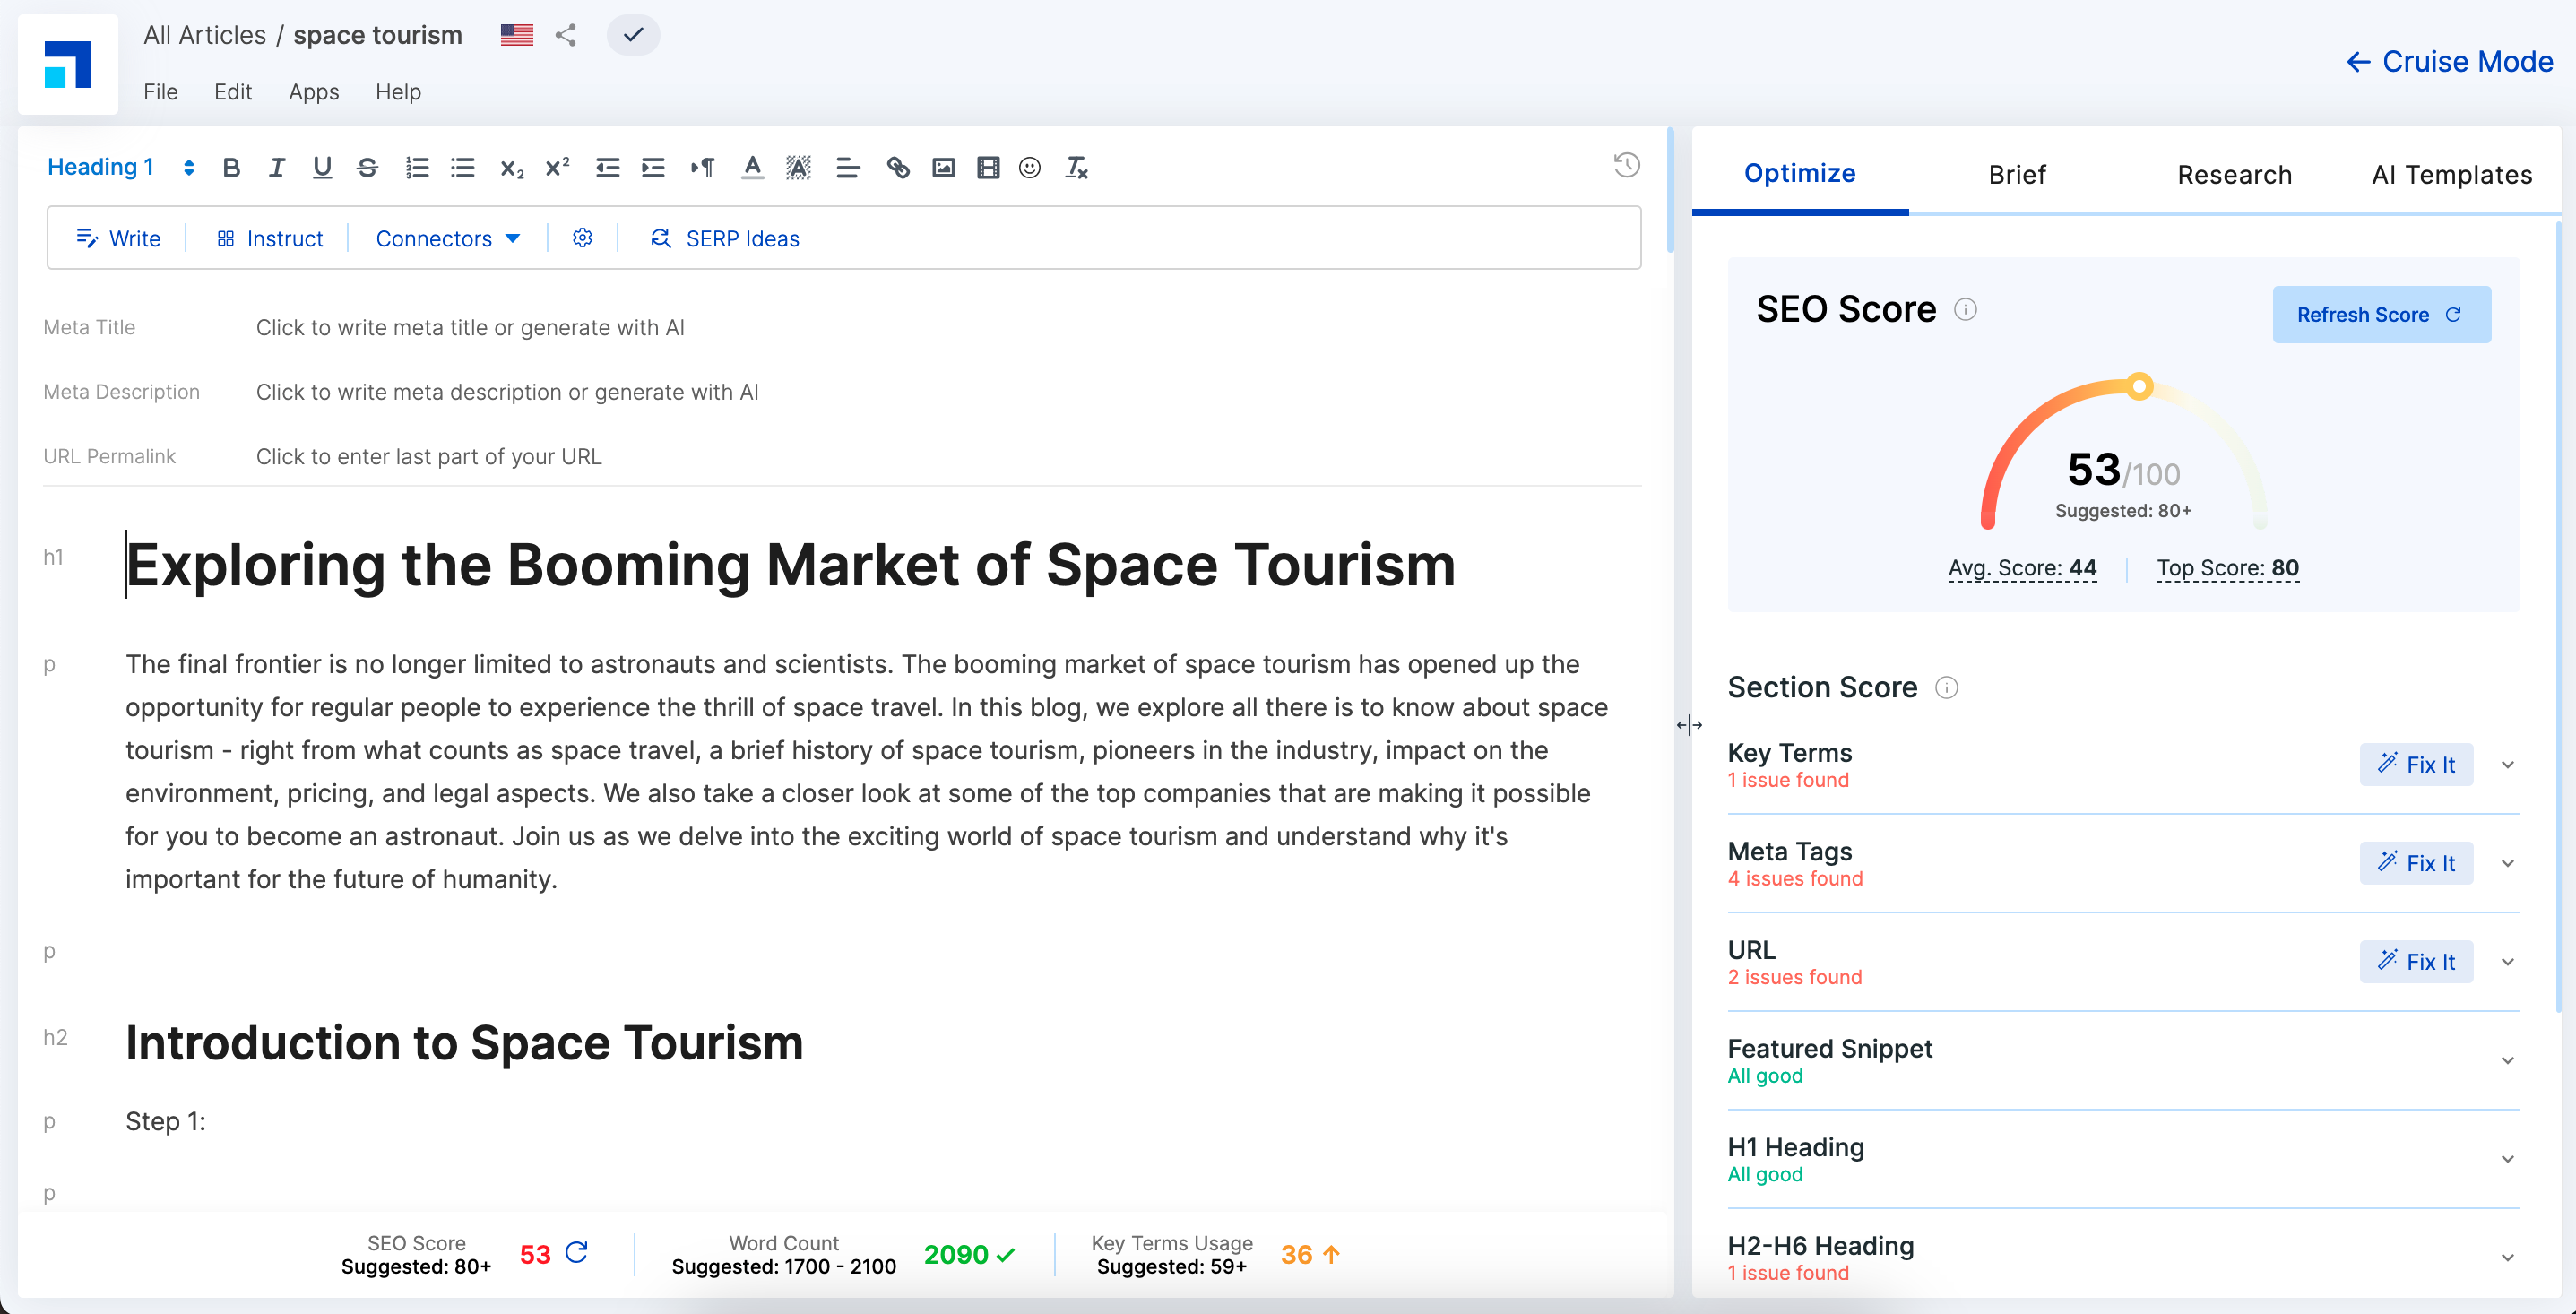Image resolution: width=2576 pixels, height=1314 pixels.
Task: Toggle bold formatting in the toolbar
Action: [x=231, y=168]
